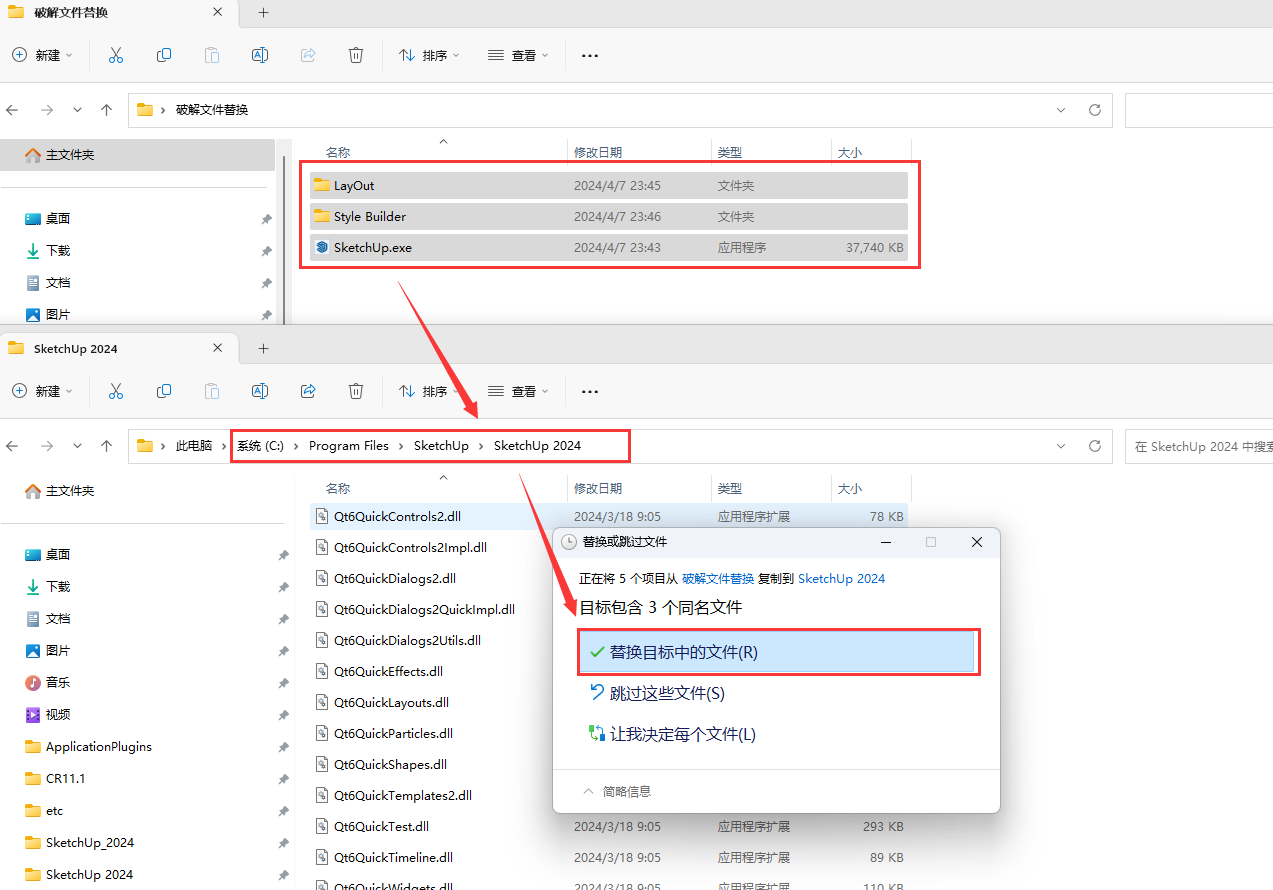Click Refresh icon in 破解文件替换 window address bar
The height and width of the screenshot is (890, 1273).
[x=1095, y=110]
